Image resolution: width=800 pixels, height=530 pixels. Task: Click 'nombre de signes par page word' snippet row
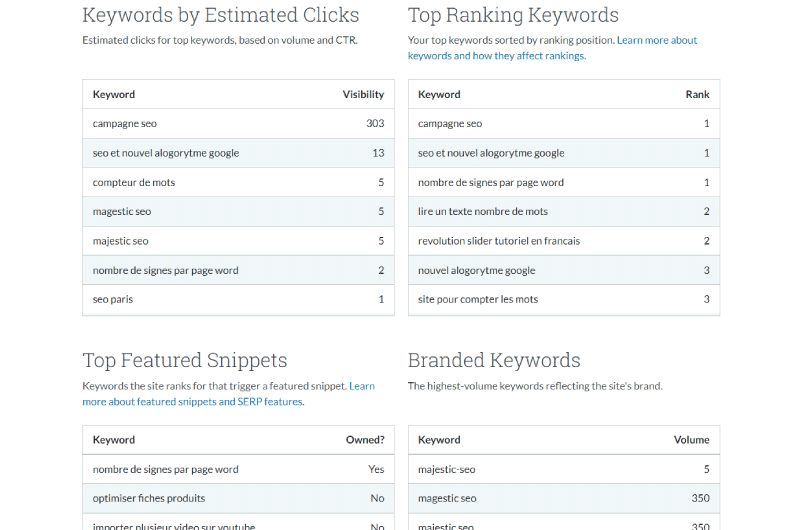tap(238, 469)
